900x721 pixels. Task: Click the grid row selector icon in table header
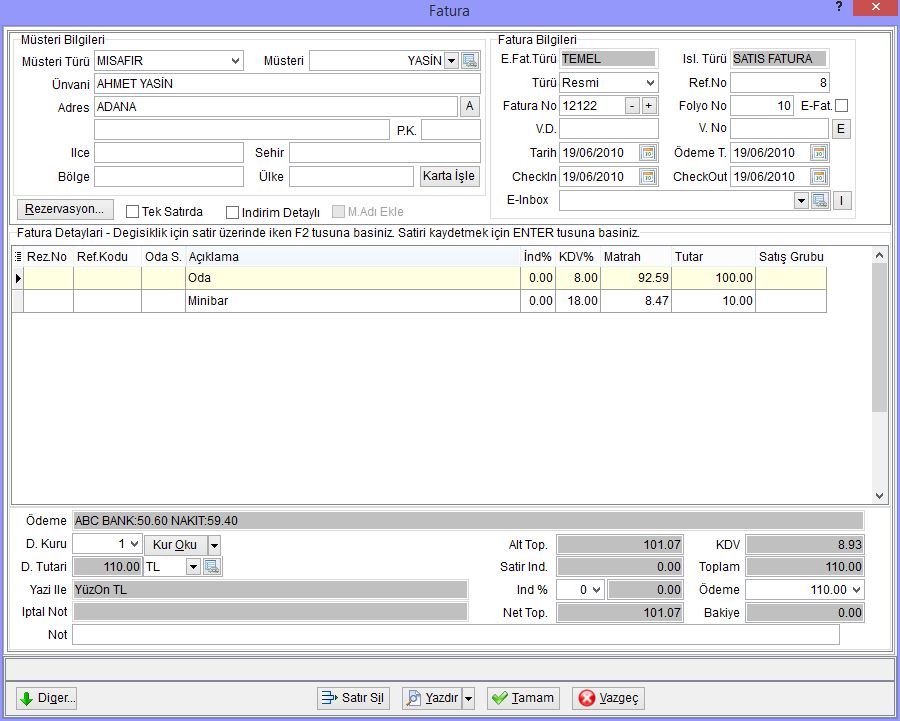tap(18, 257)
